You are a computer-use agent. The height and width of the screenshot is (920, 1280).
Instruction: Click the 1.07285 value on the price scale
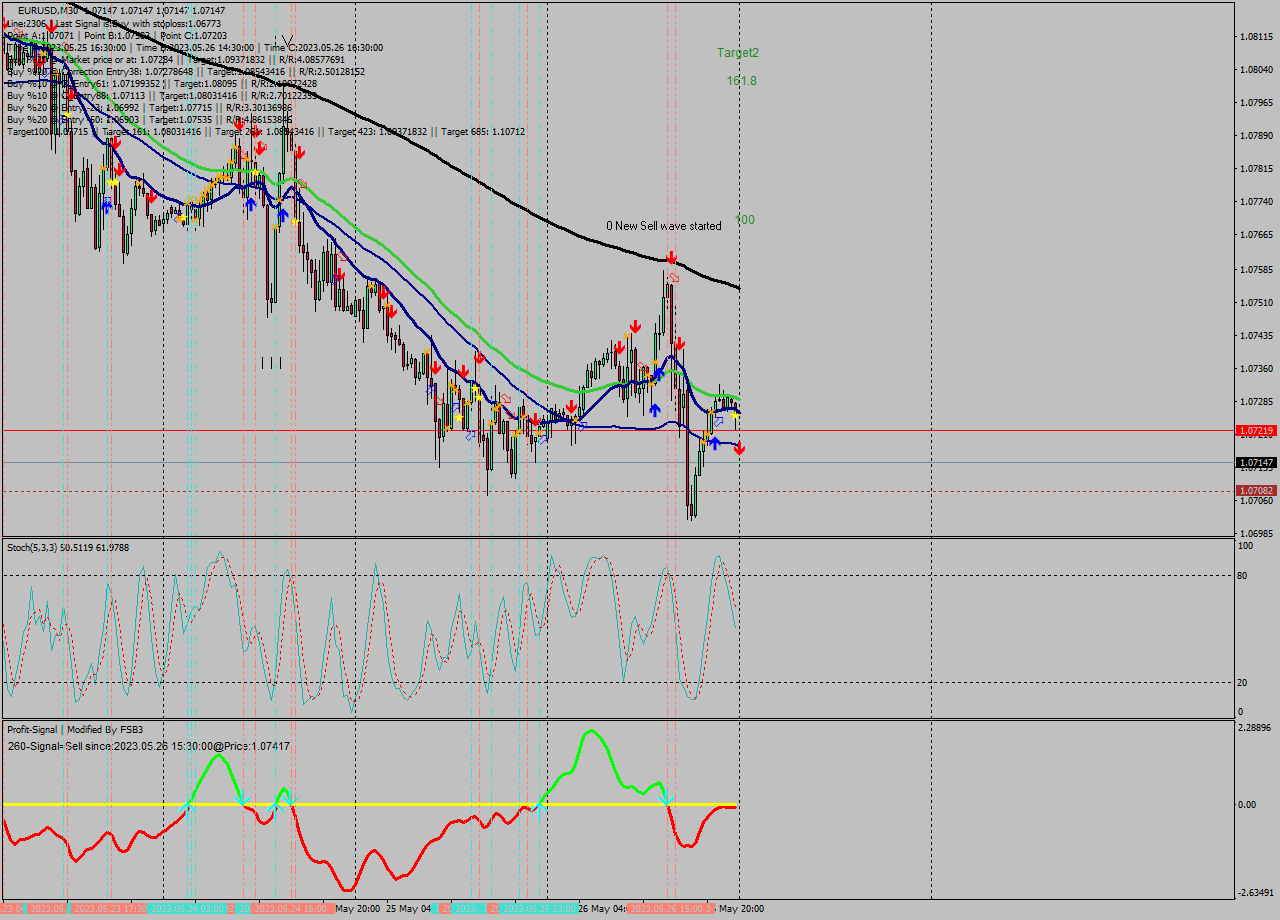click(x=1257, y=402)
